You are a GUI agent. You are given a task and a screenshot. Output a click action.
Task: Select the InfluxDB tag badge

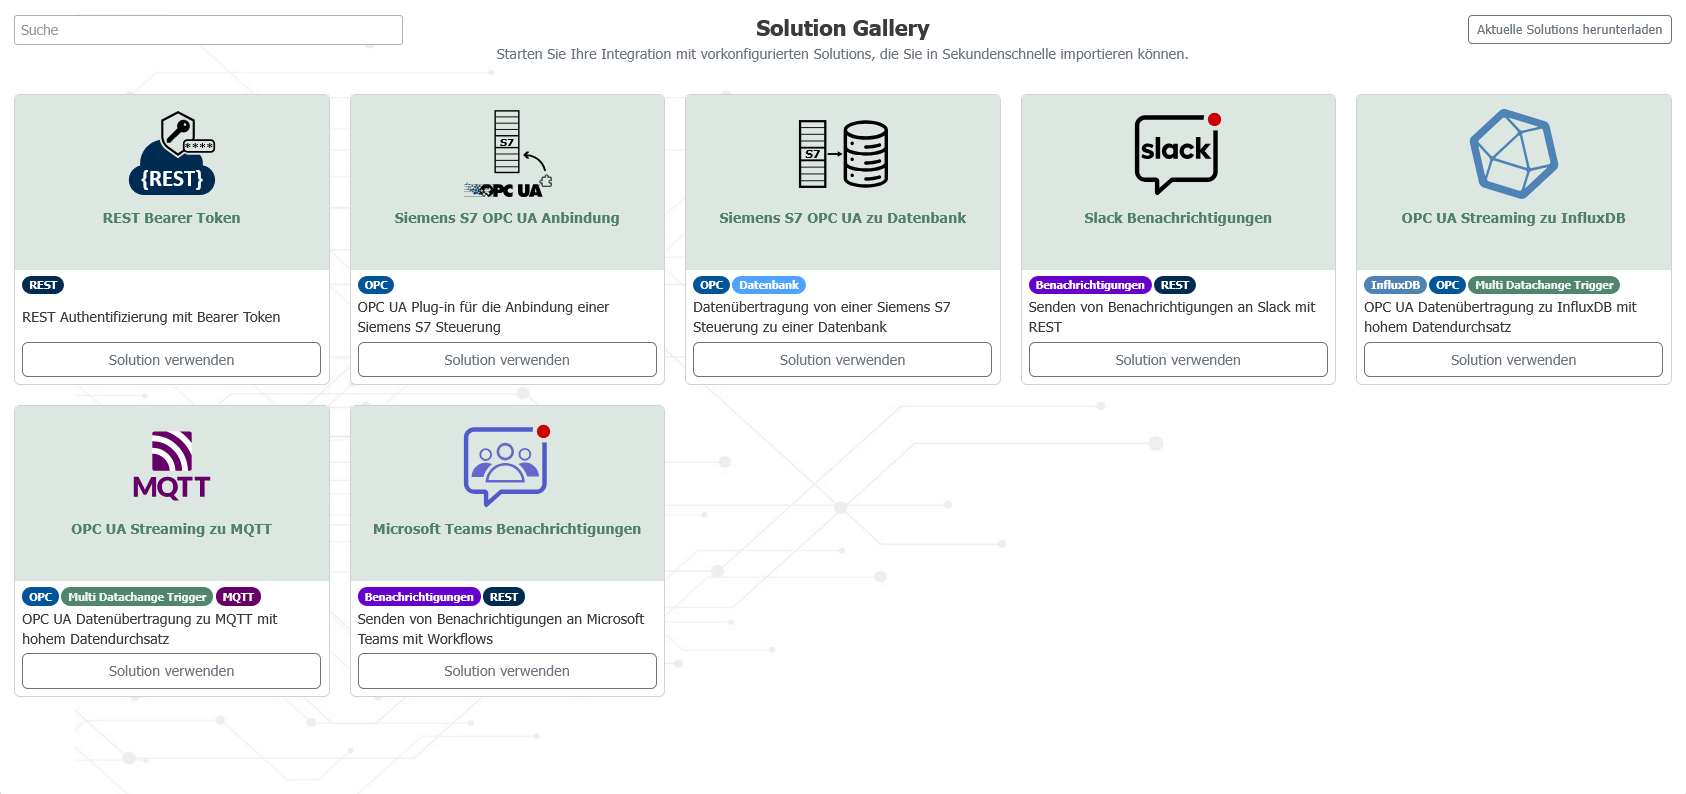(1394, 285)
